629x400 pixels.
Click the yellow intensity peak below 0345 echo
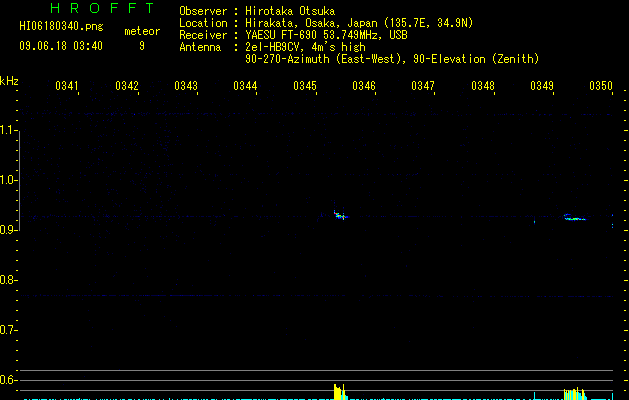tap(339, 392)
